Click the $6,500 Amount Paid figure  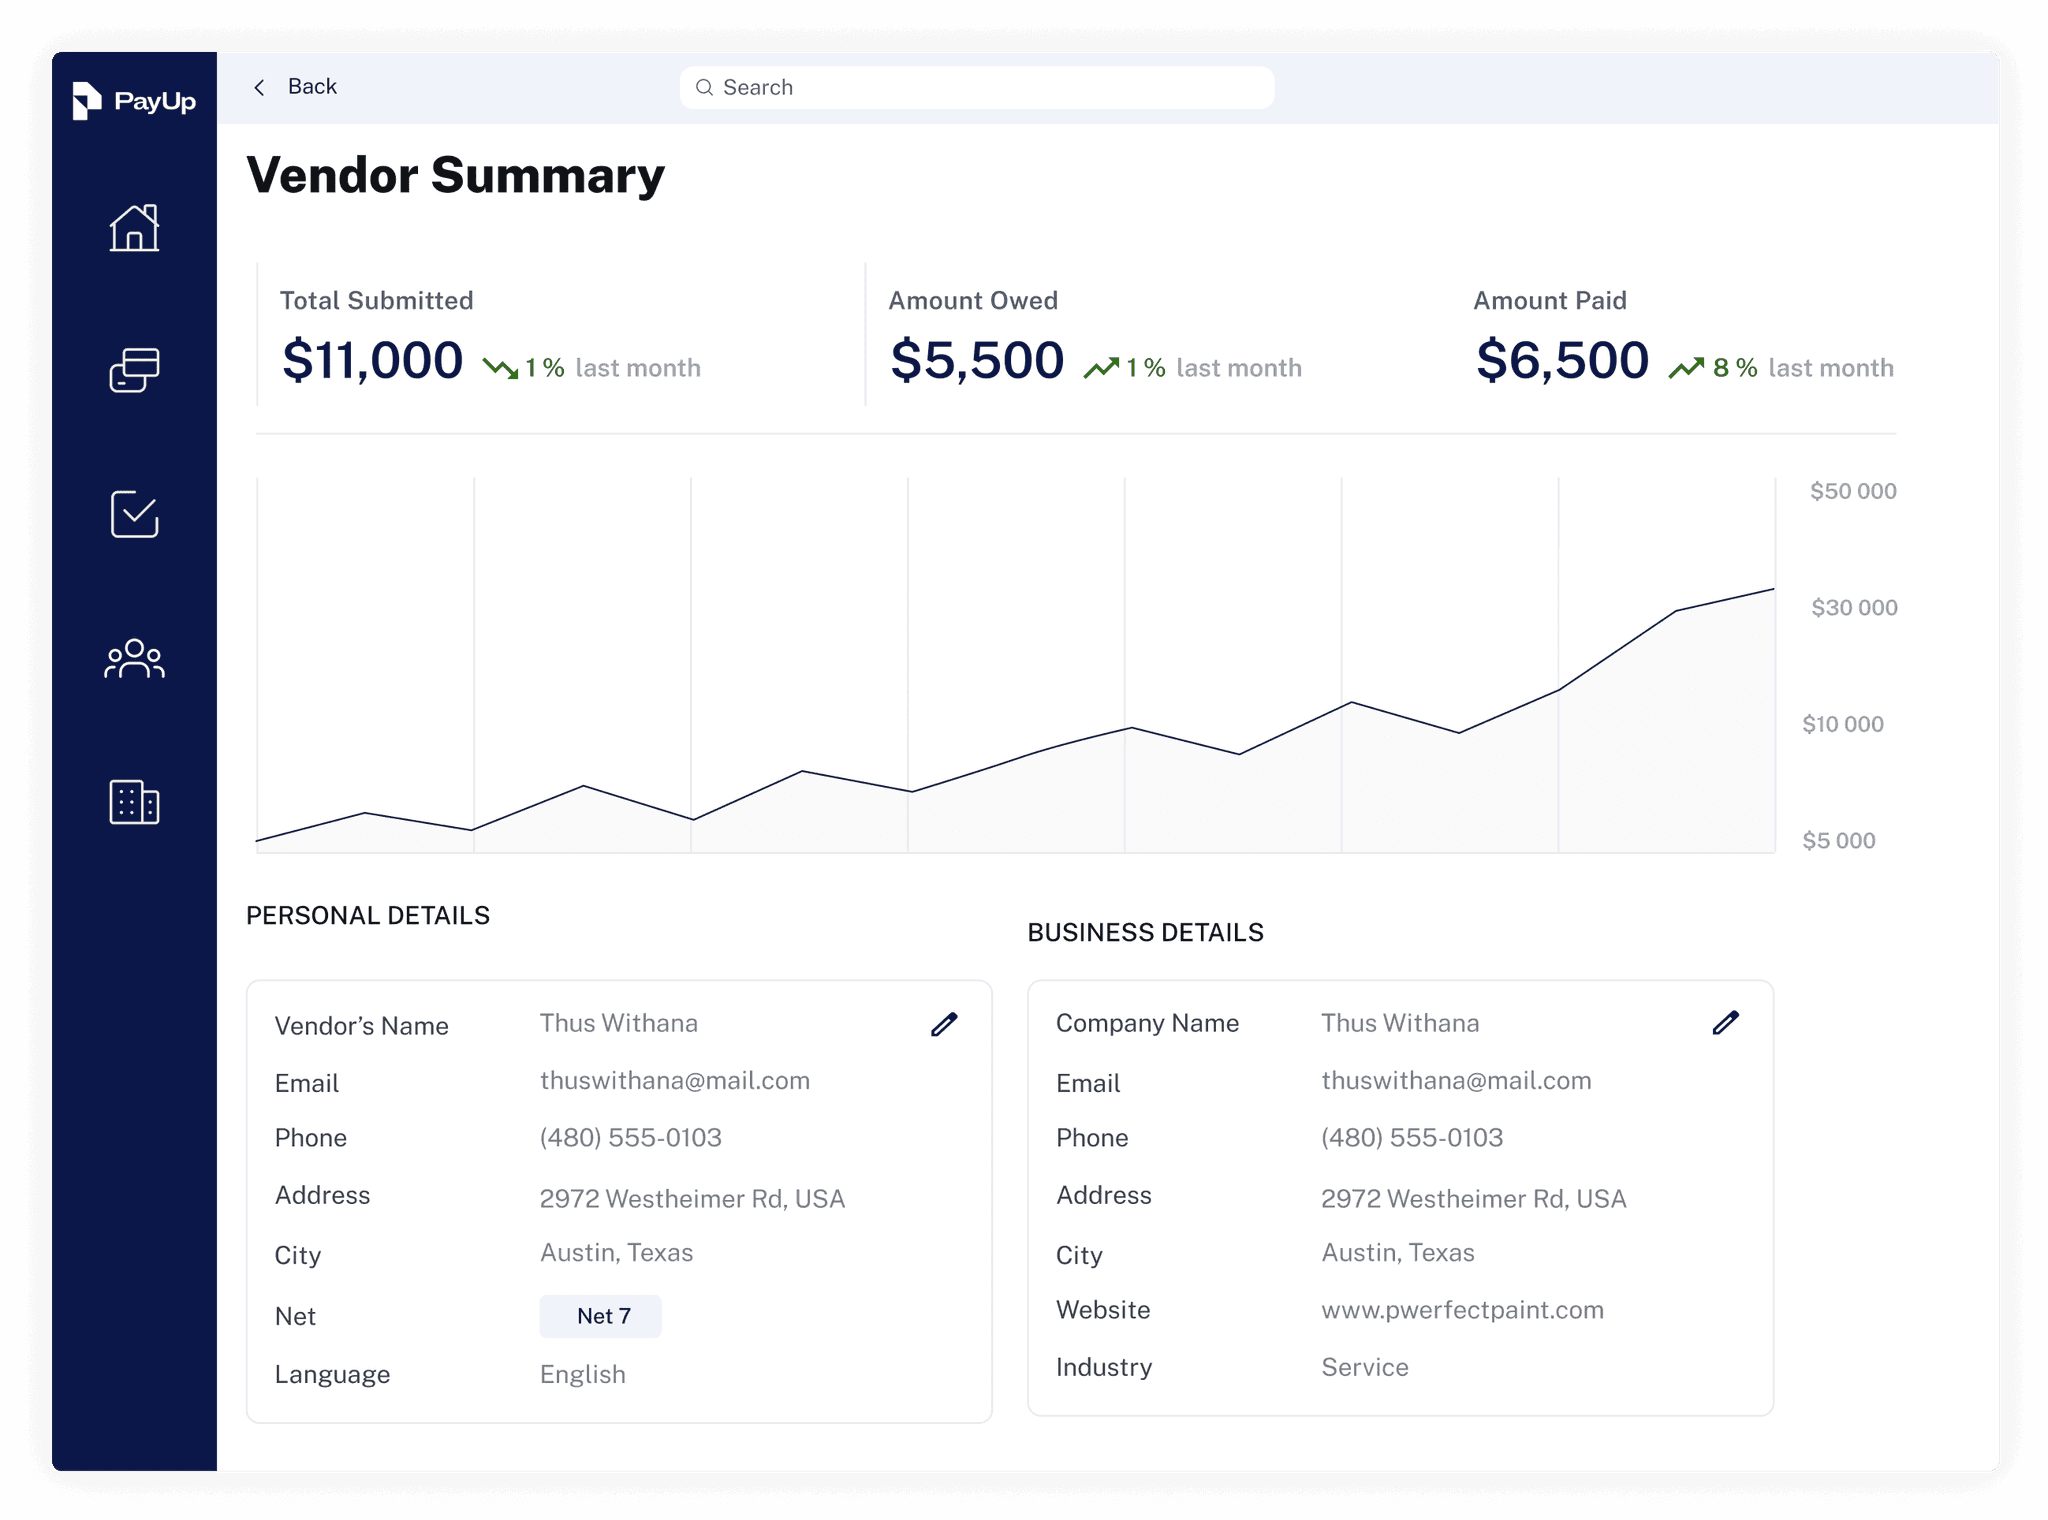1562,360
